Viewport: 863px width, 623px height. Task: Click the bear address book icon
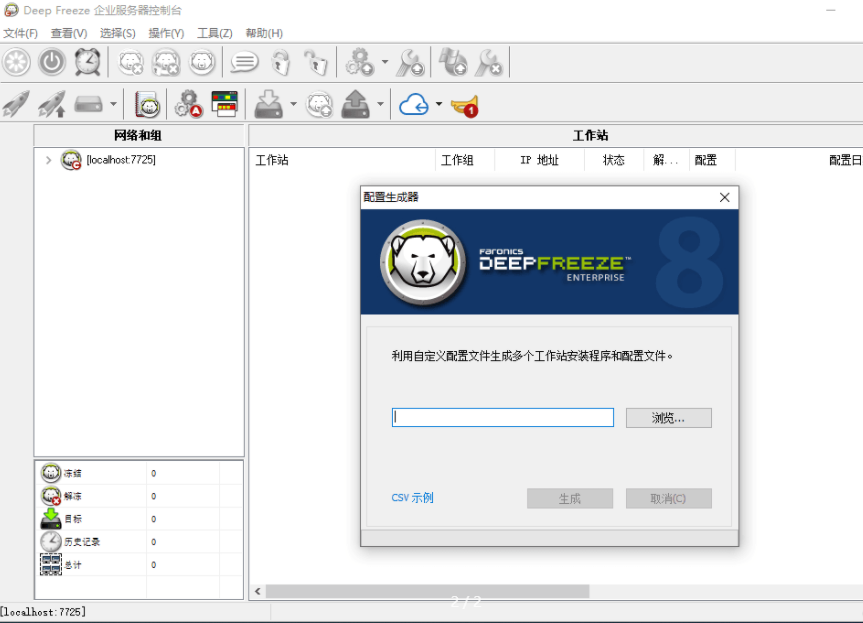(x=148, y=104)
